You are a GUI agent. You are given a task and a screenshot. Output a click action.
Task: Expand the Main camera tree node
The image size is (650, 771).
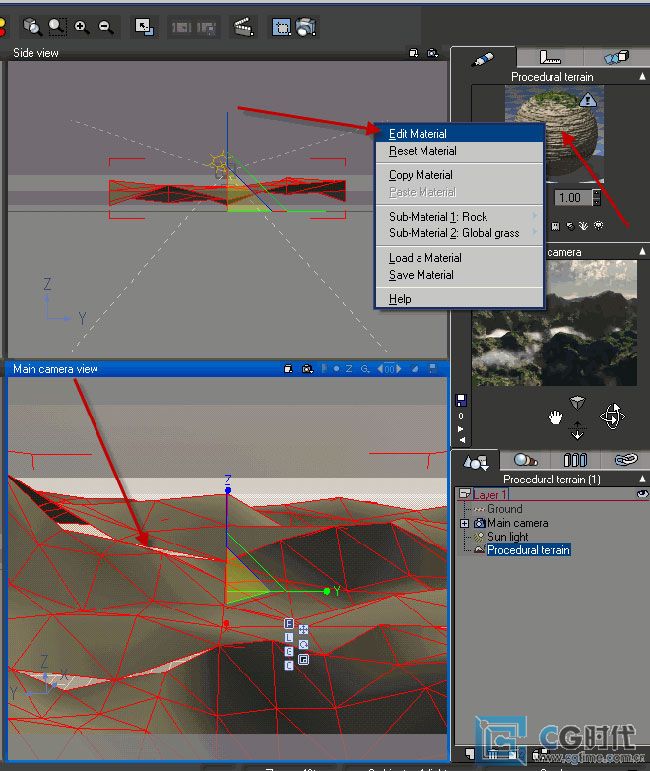coord(464,523)
